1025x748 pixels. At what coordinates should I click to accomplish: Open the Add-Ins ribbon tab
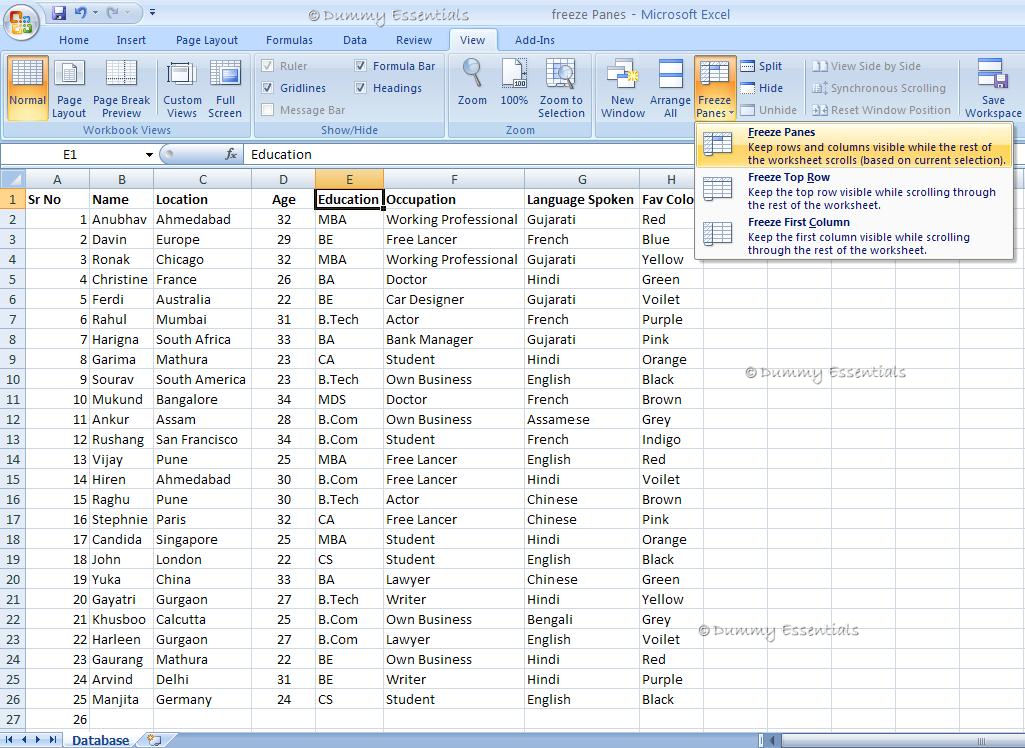534,40
